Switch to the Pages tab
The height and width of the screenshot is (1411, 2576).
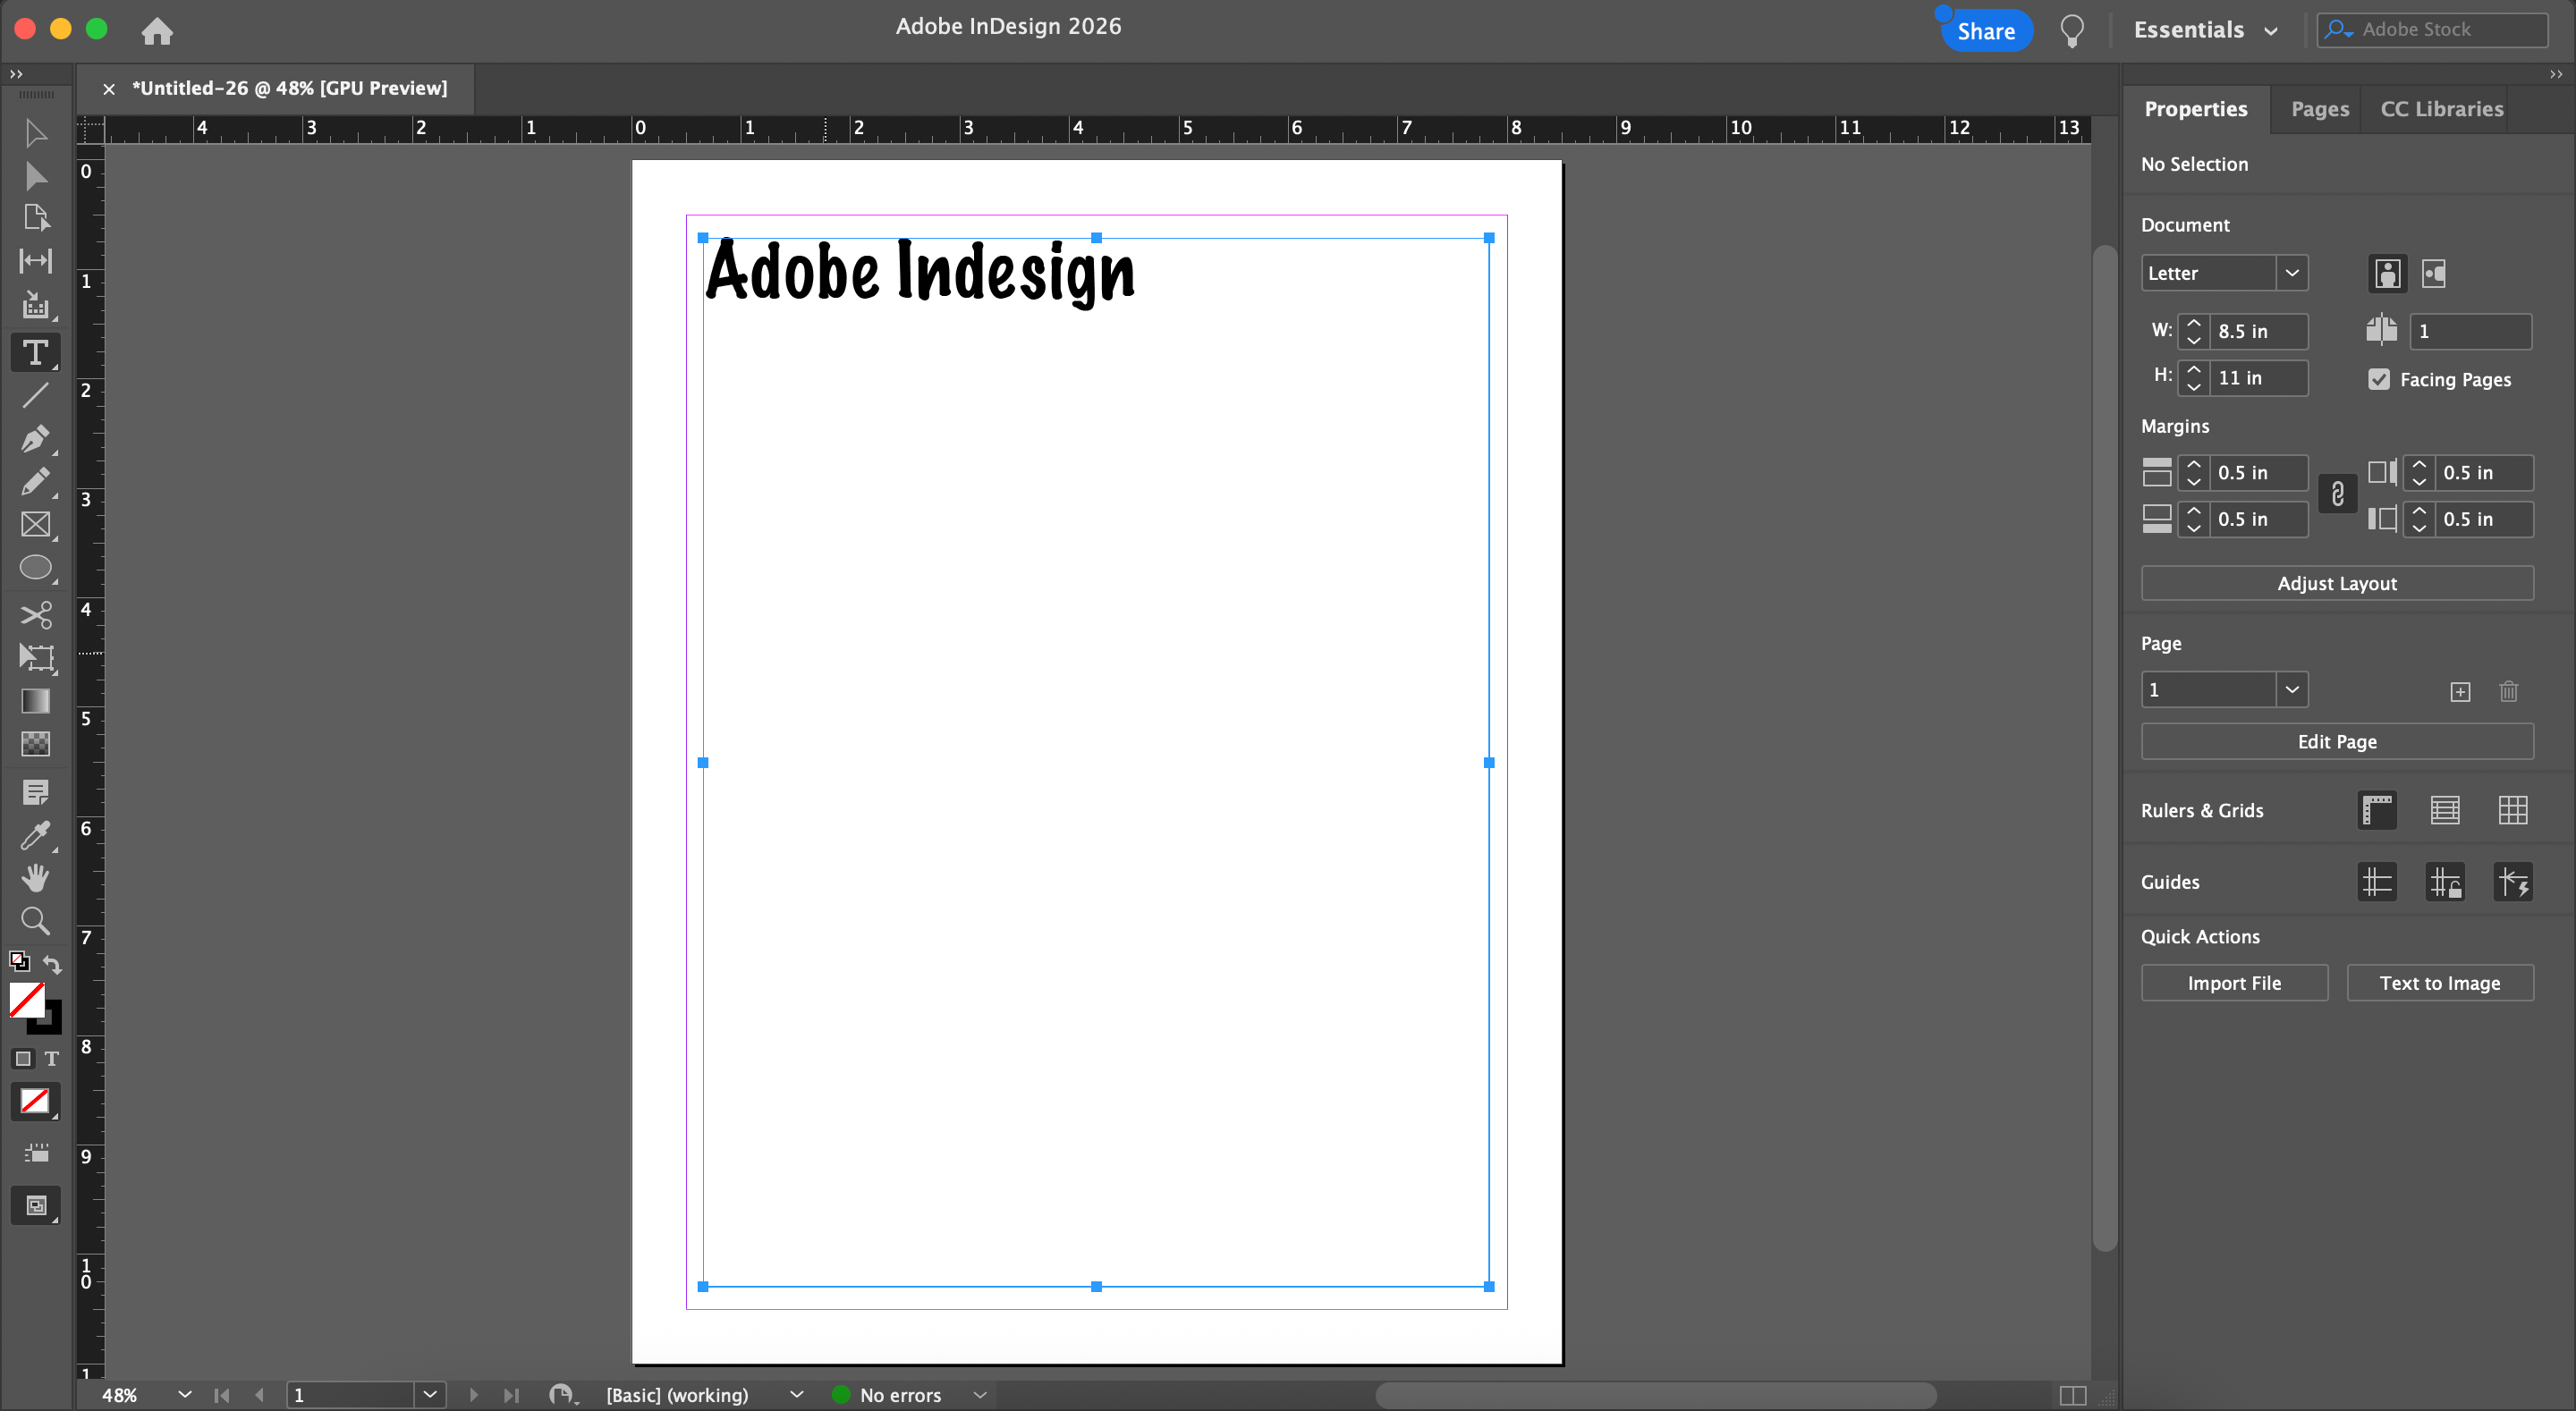click(x=2319, y=109)
